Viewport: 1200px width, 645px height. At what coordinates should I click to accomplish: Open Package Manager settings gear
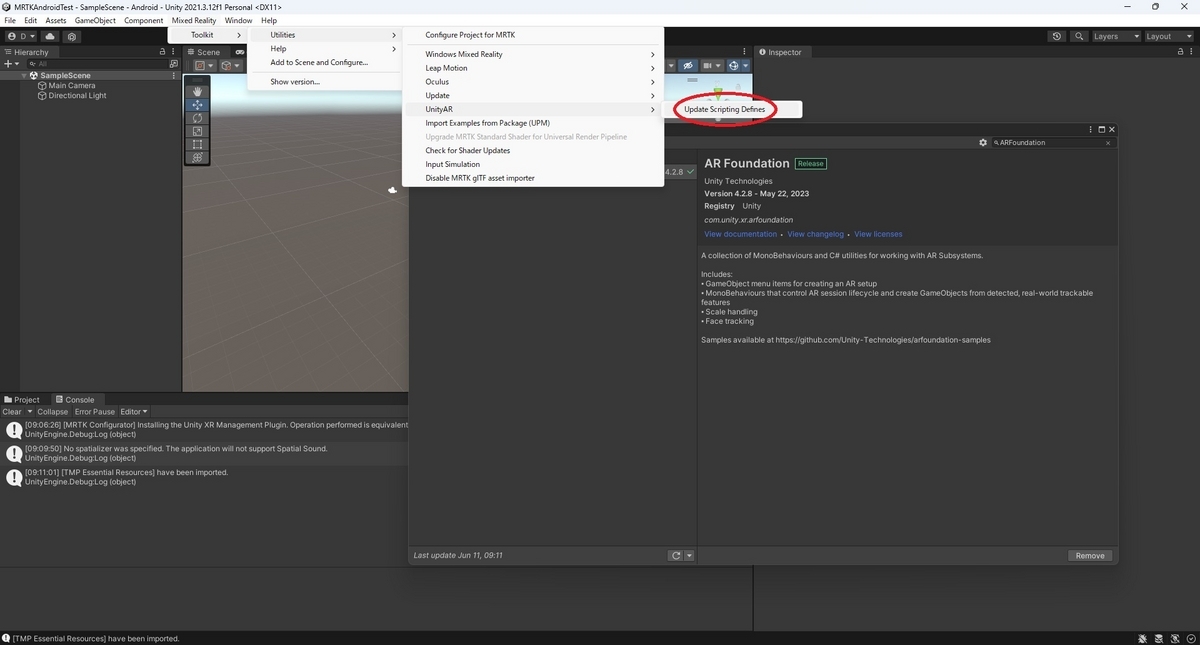point(983,143)
